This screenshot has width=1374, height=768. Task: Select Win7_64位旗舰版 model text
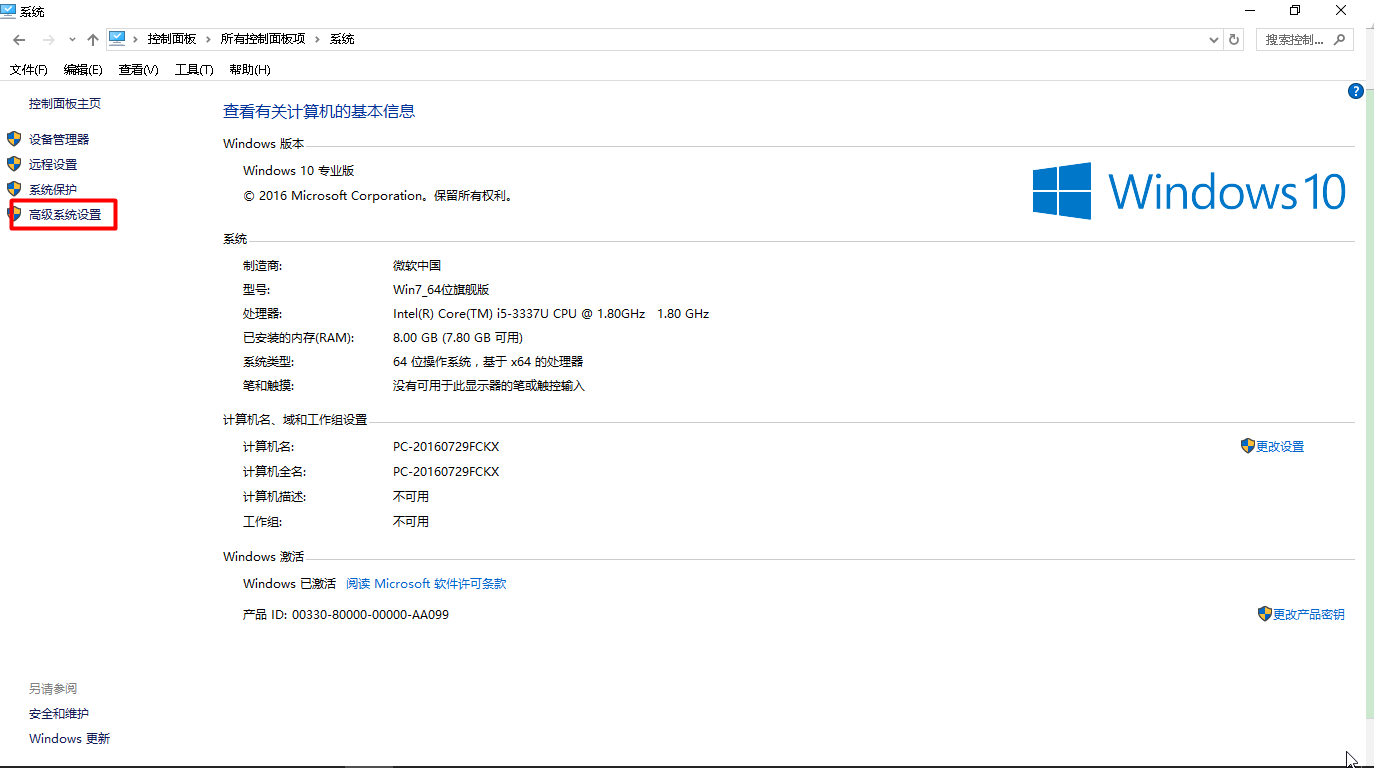(441, 290)
